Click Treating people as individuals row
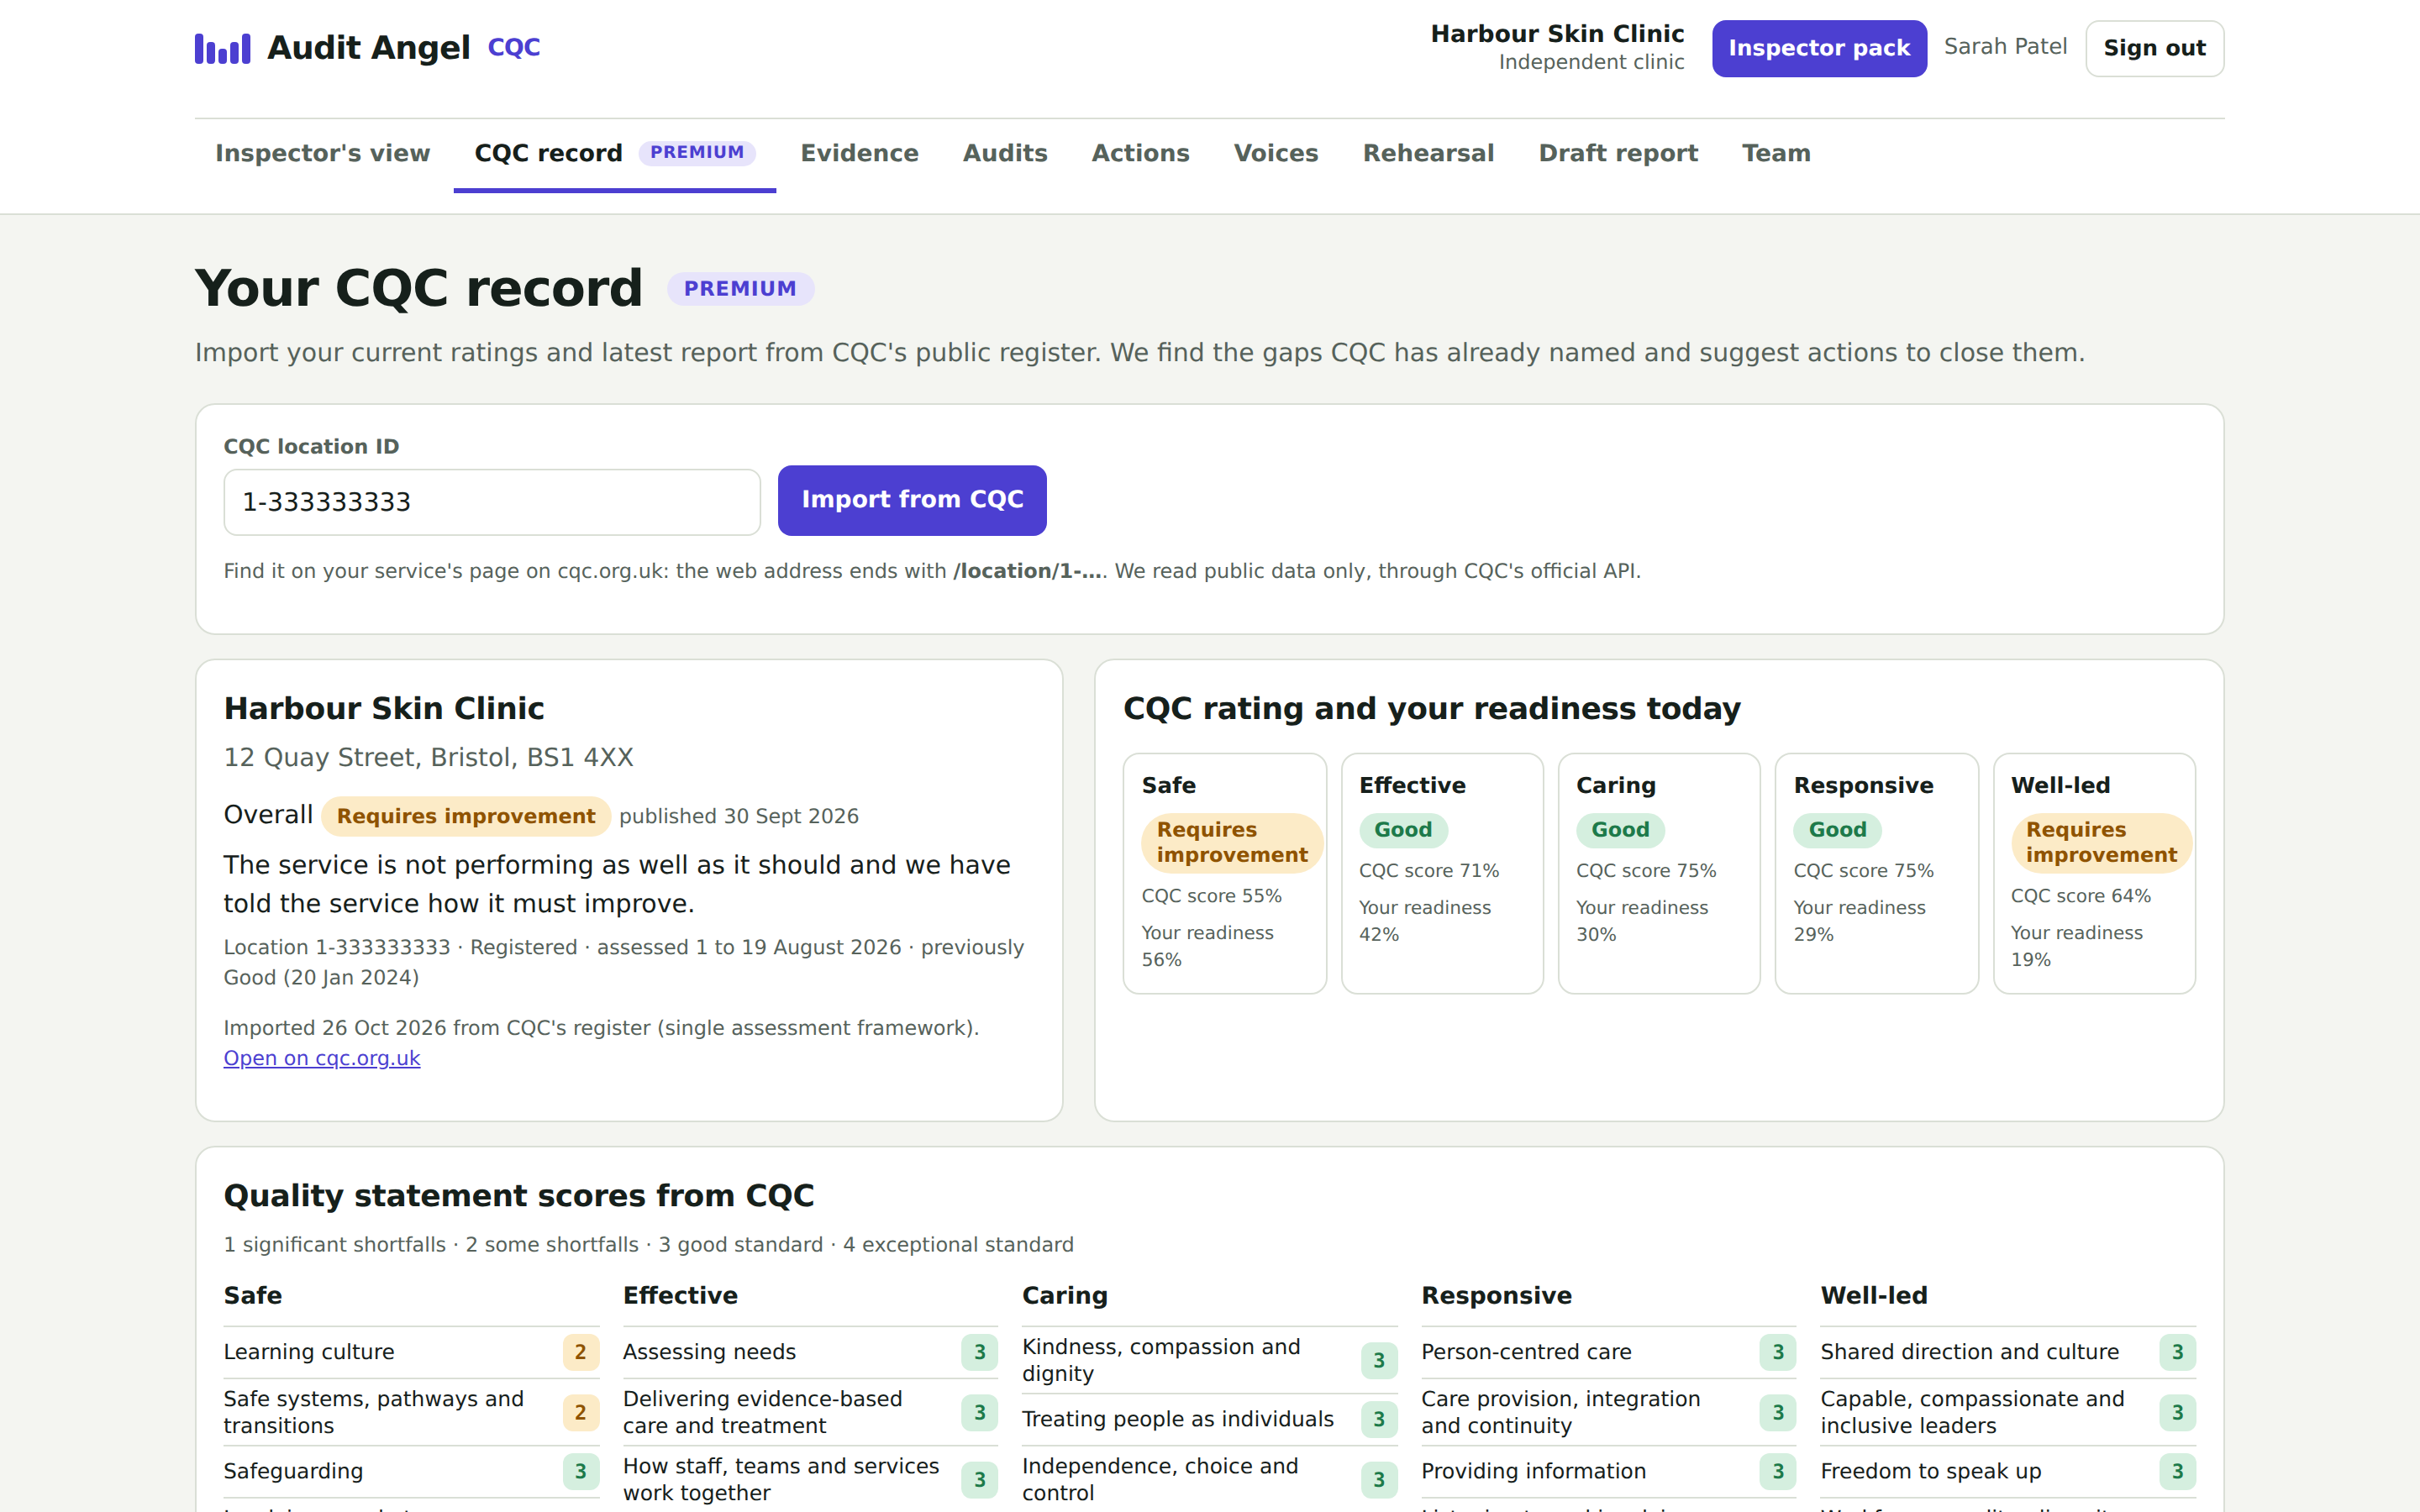The image size is (2420, 1512). pos(1209,1419)
